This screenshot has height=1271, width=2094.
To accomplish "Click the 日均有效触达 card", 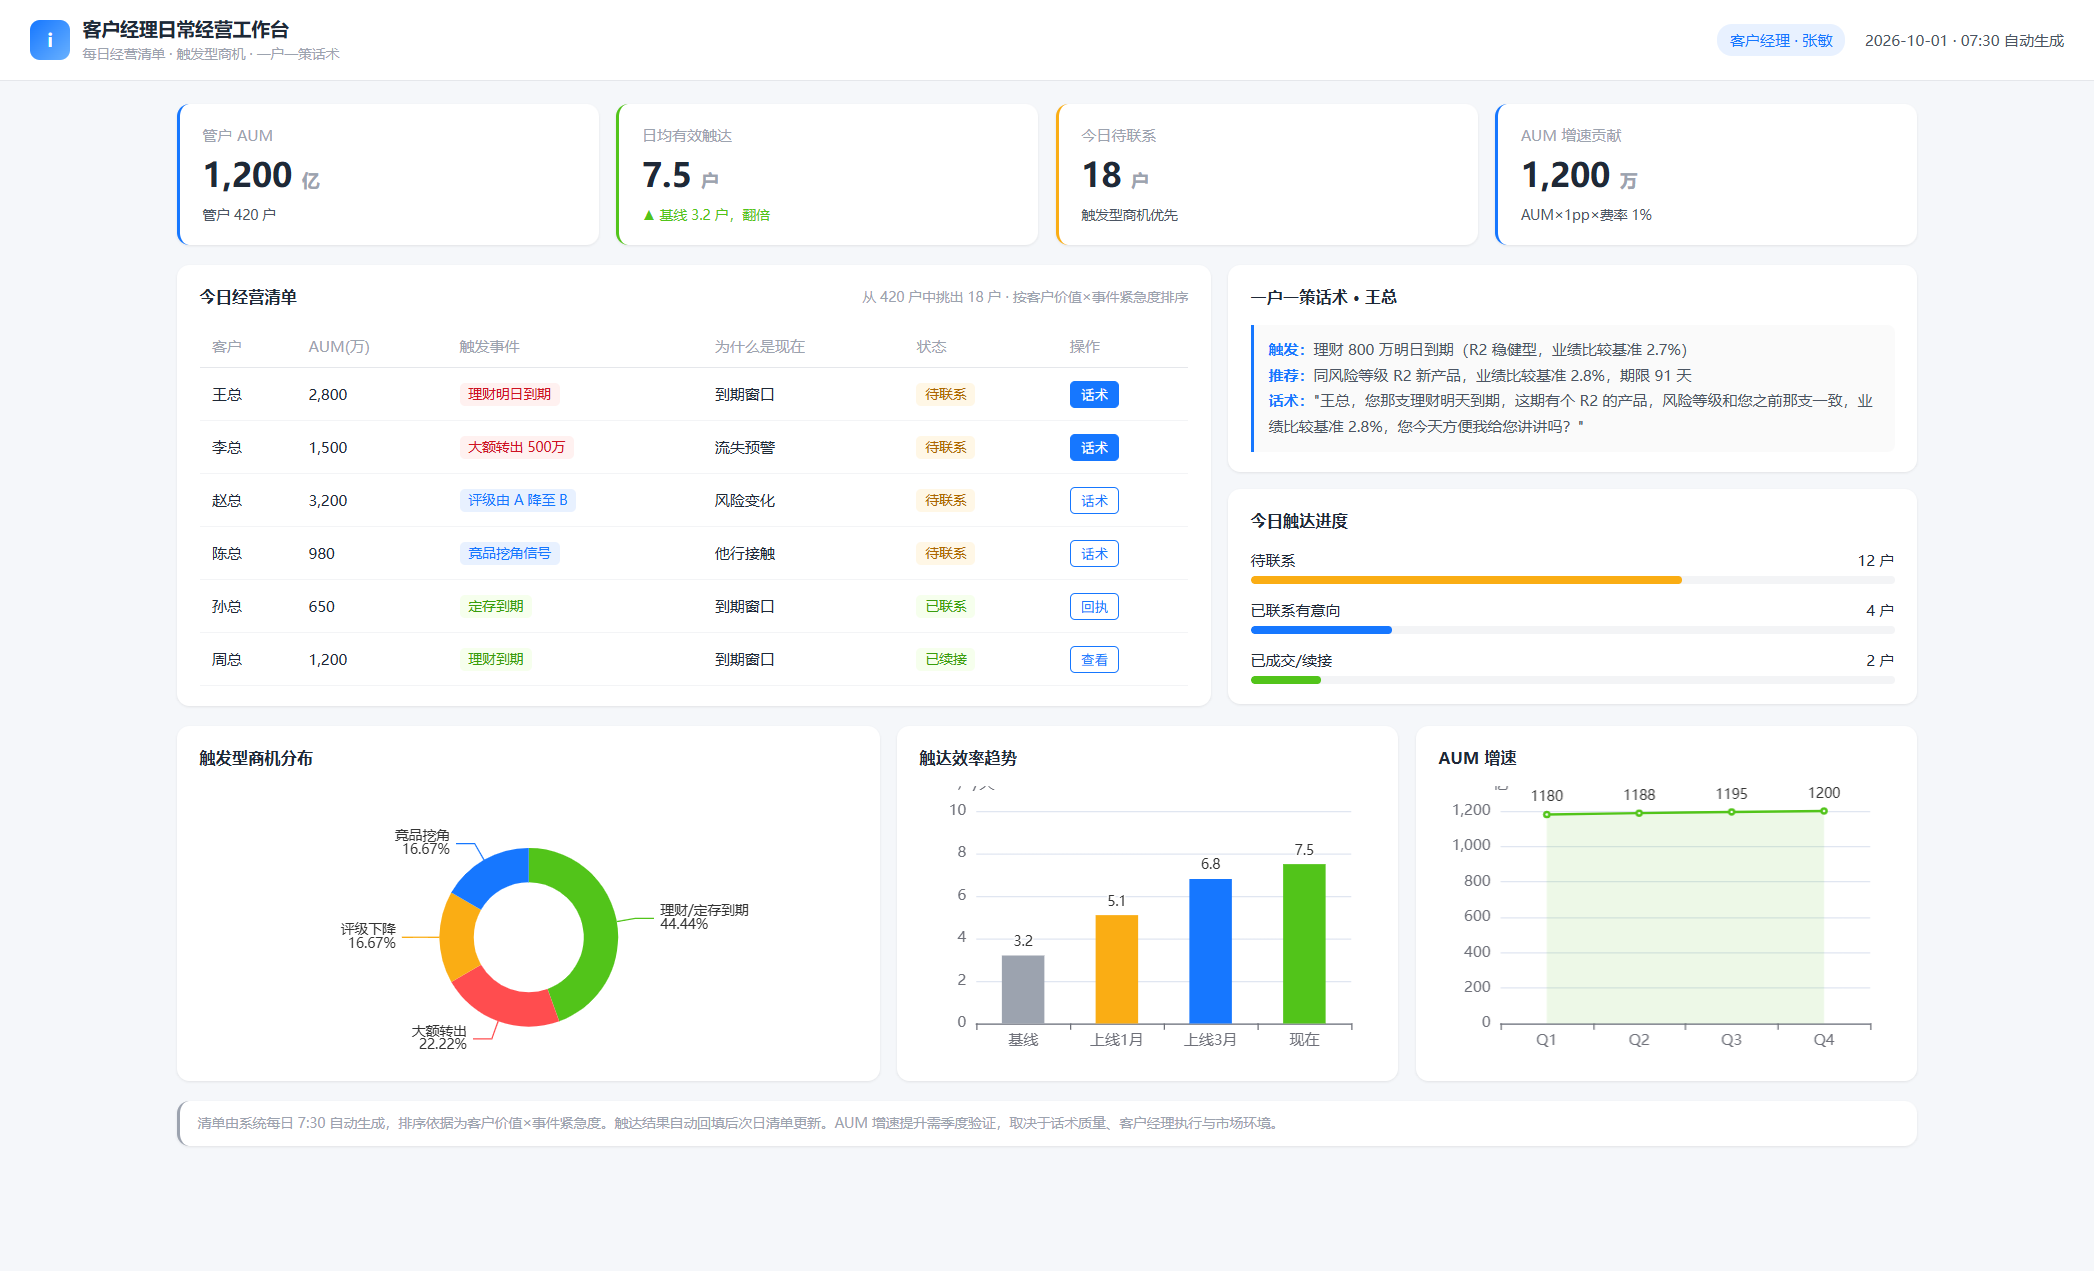I will click(x=827, y=175).
